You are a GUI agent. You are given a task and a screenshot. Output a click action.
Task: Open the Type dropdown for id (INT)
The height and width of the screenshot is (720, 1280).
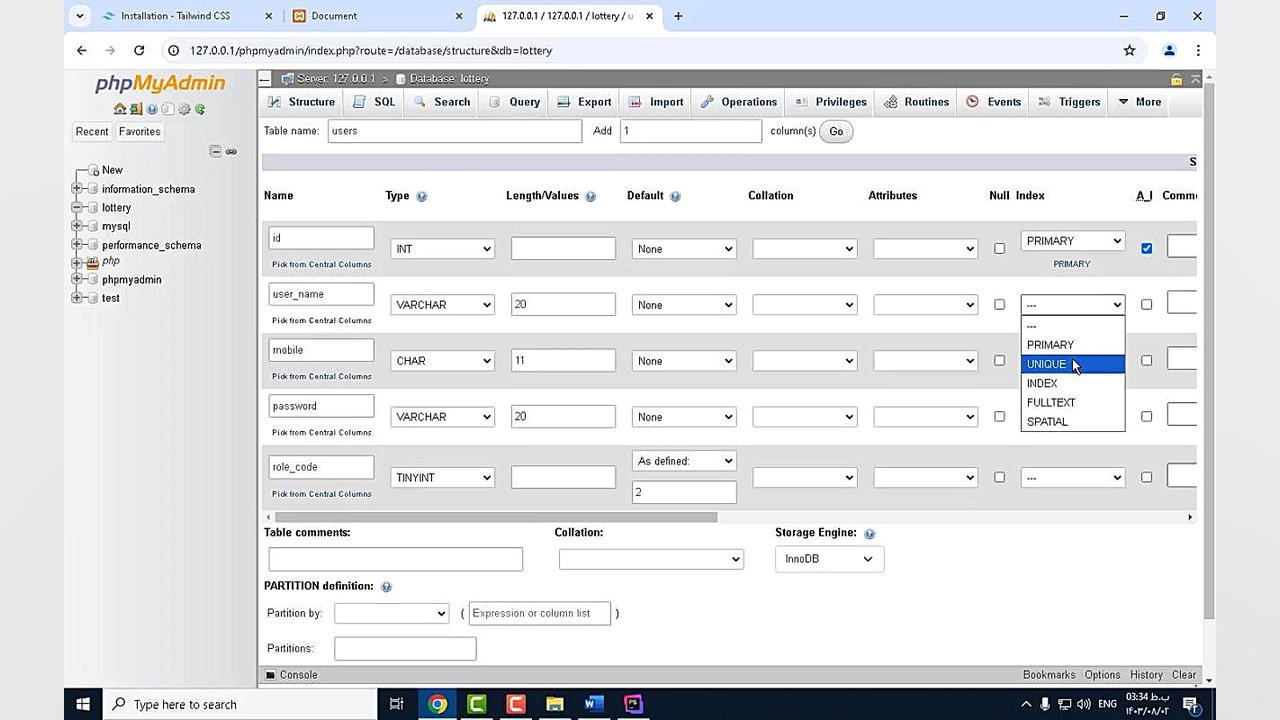pos(443,249)
